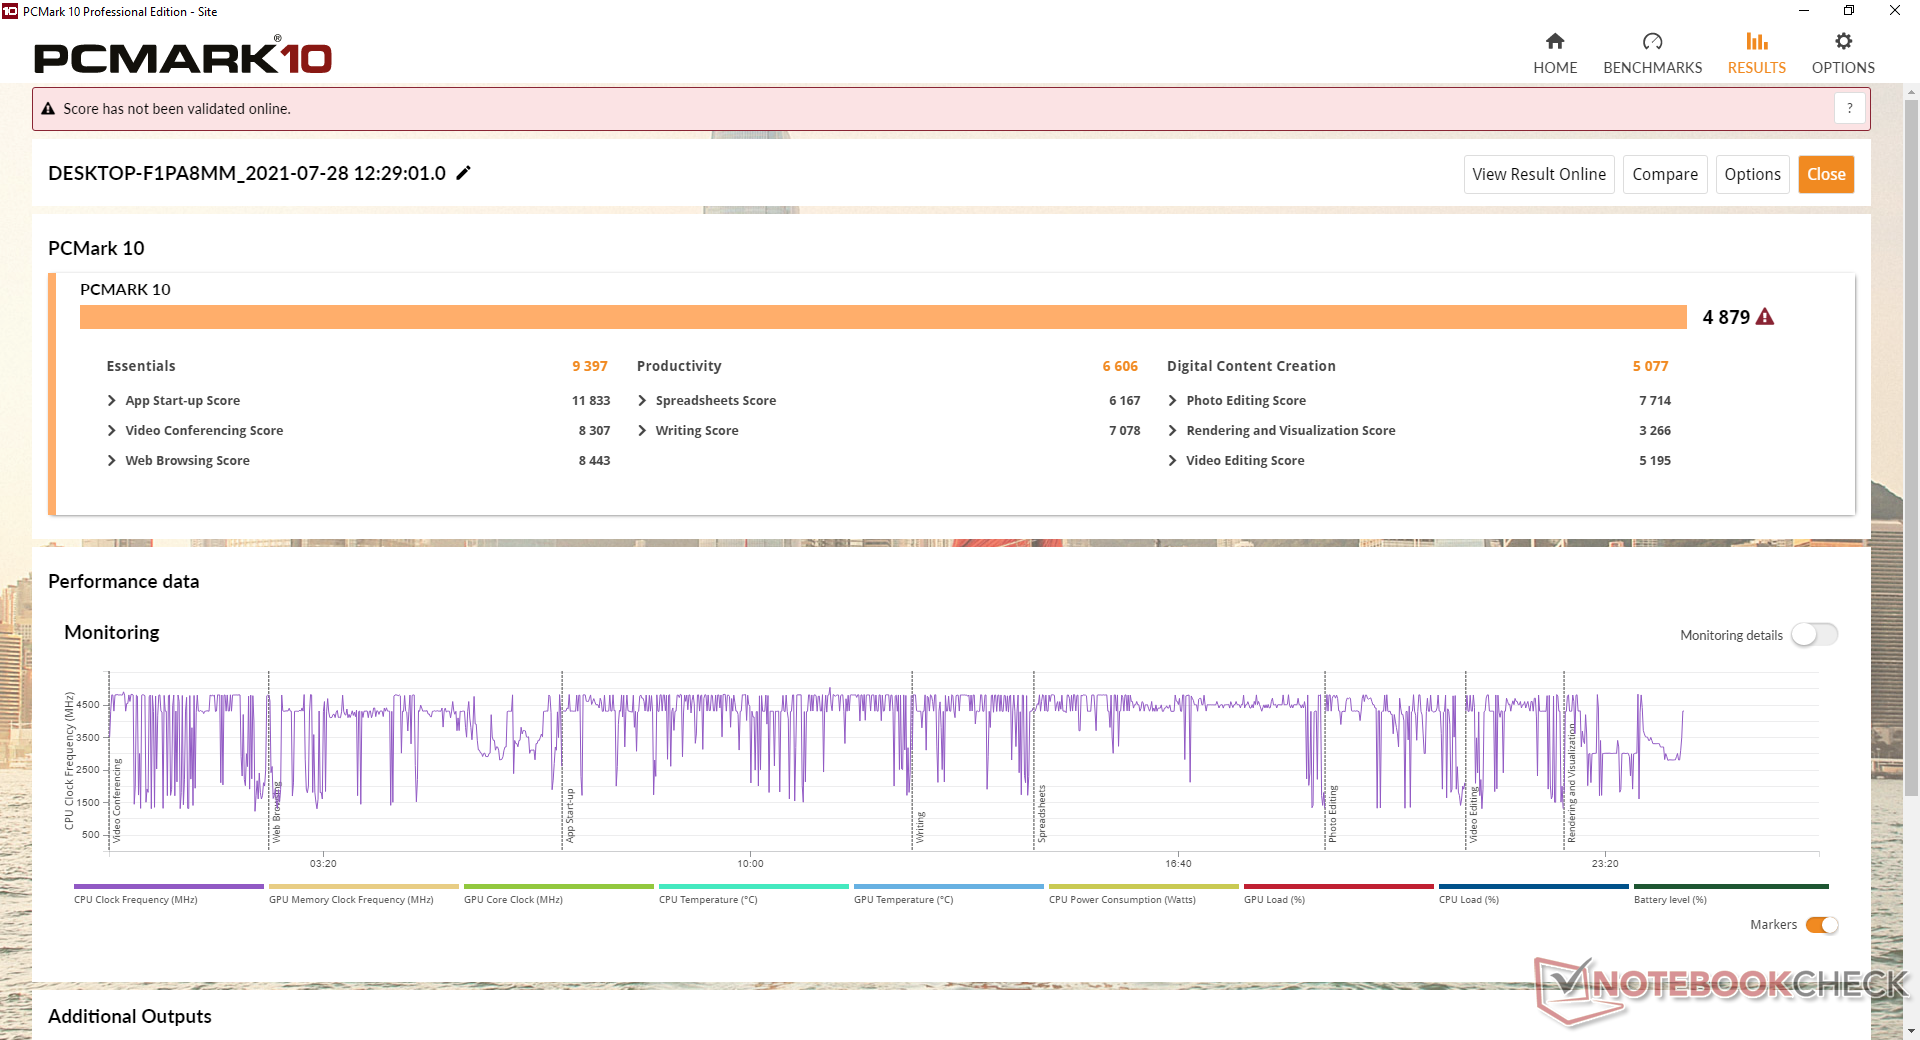Click the Options gear icon
Screen dimensions: 1920x1040
tap(1843, 41)
